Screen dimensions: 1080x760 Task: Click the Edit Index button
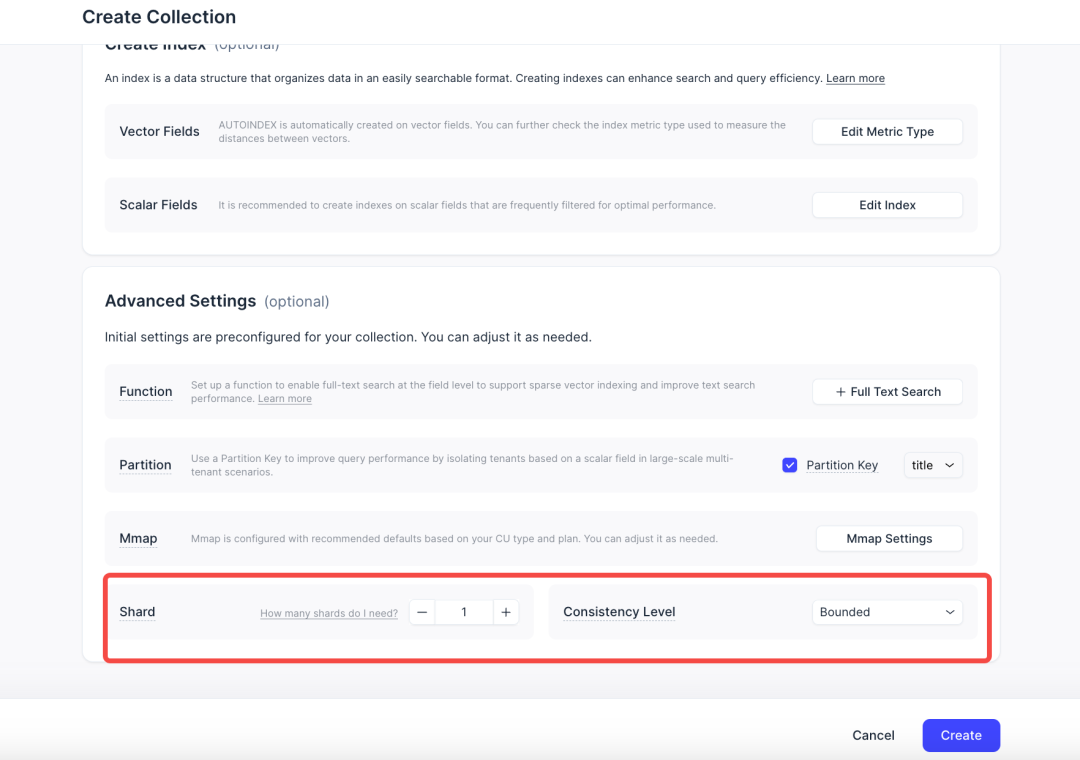(887, 205)
